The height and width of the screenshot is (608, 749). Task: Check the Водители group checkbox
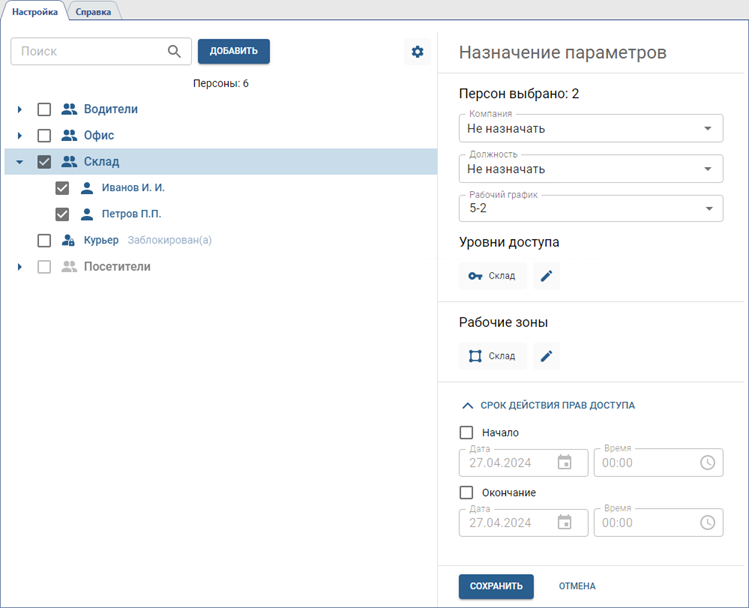tap(44, 109)
